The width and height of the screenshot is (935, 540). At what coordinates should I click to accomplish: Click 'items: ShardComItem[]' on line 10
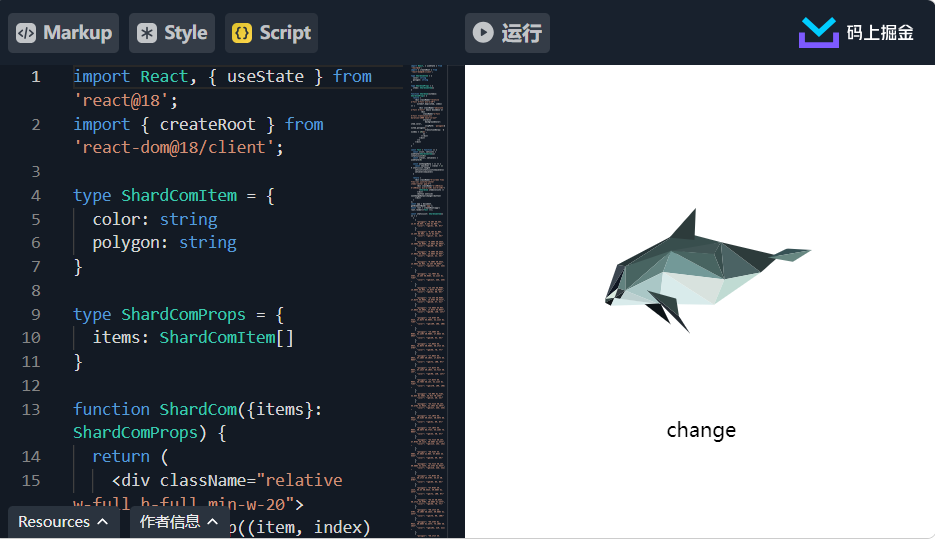pos(193,337)
